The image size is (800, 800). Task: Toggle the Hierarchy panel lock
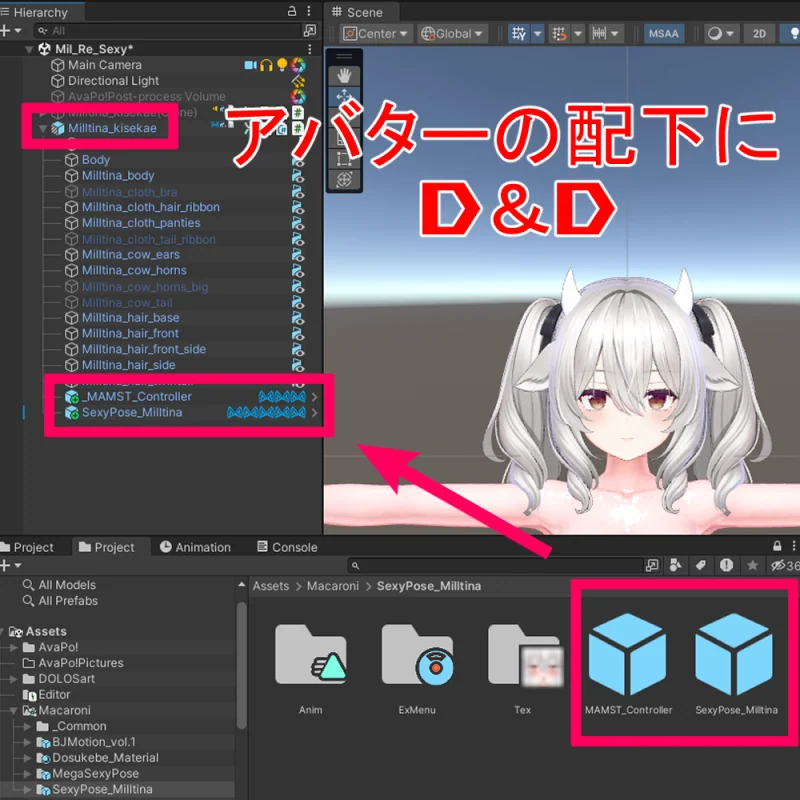[x=292, y=11]
